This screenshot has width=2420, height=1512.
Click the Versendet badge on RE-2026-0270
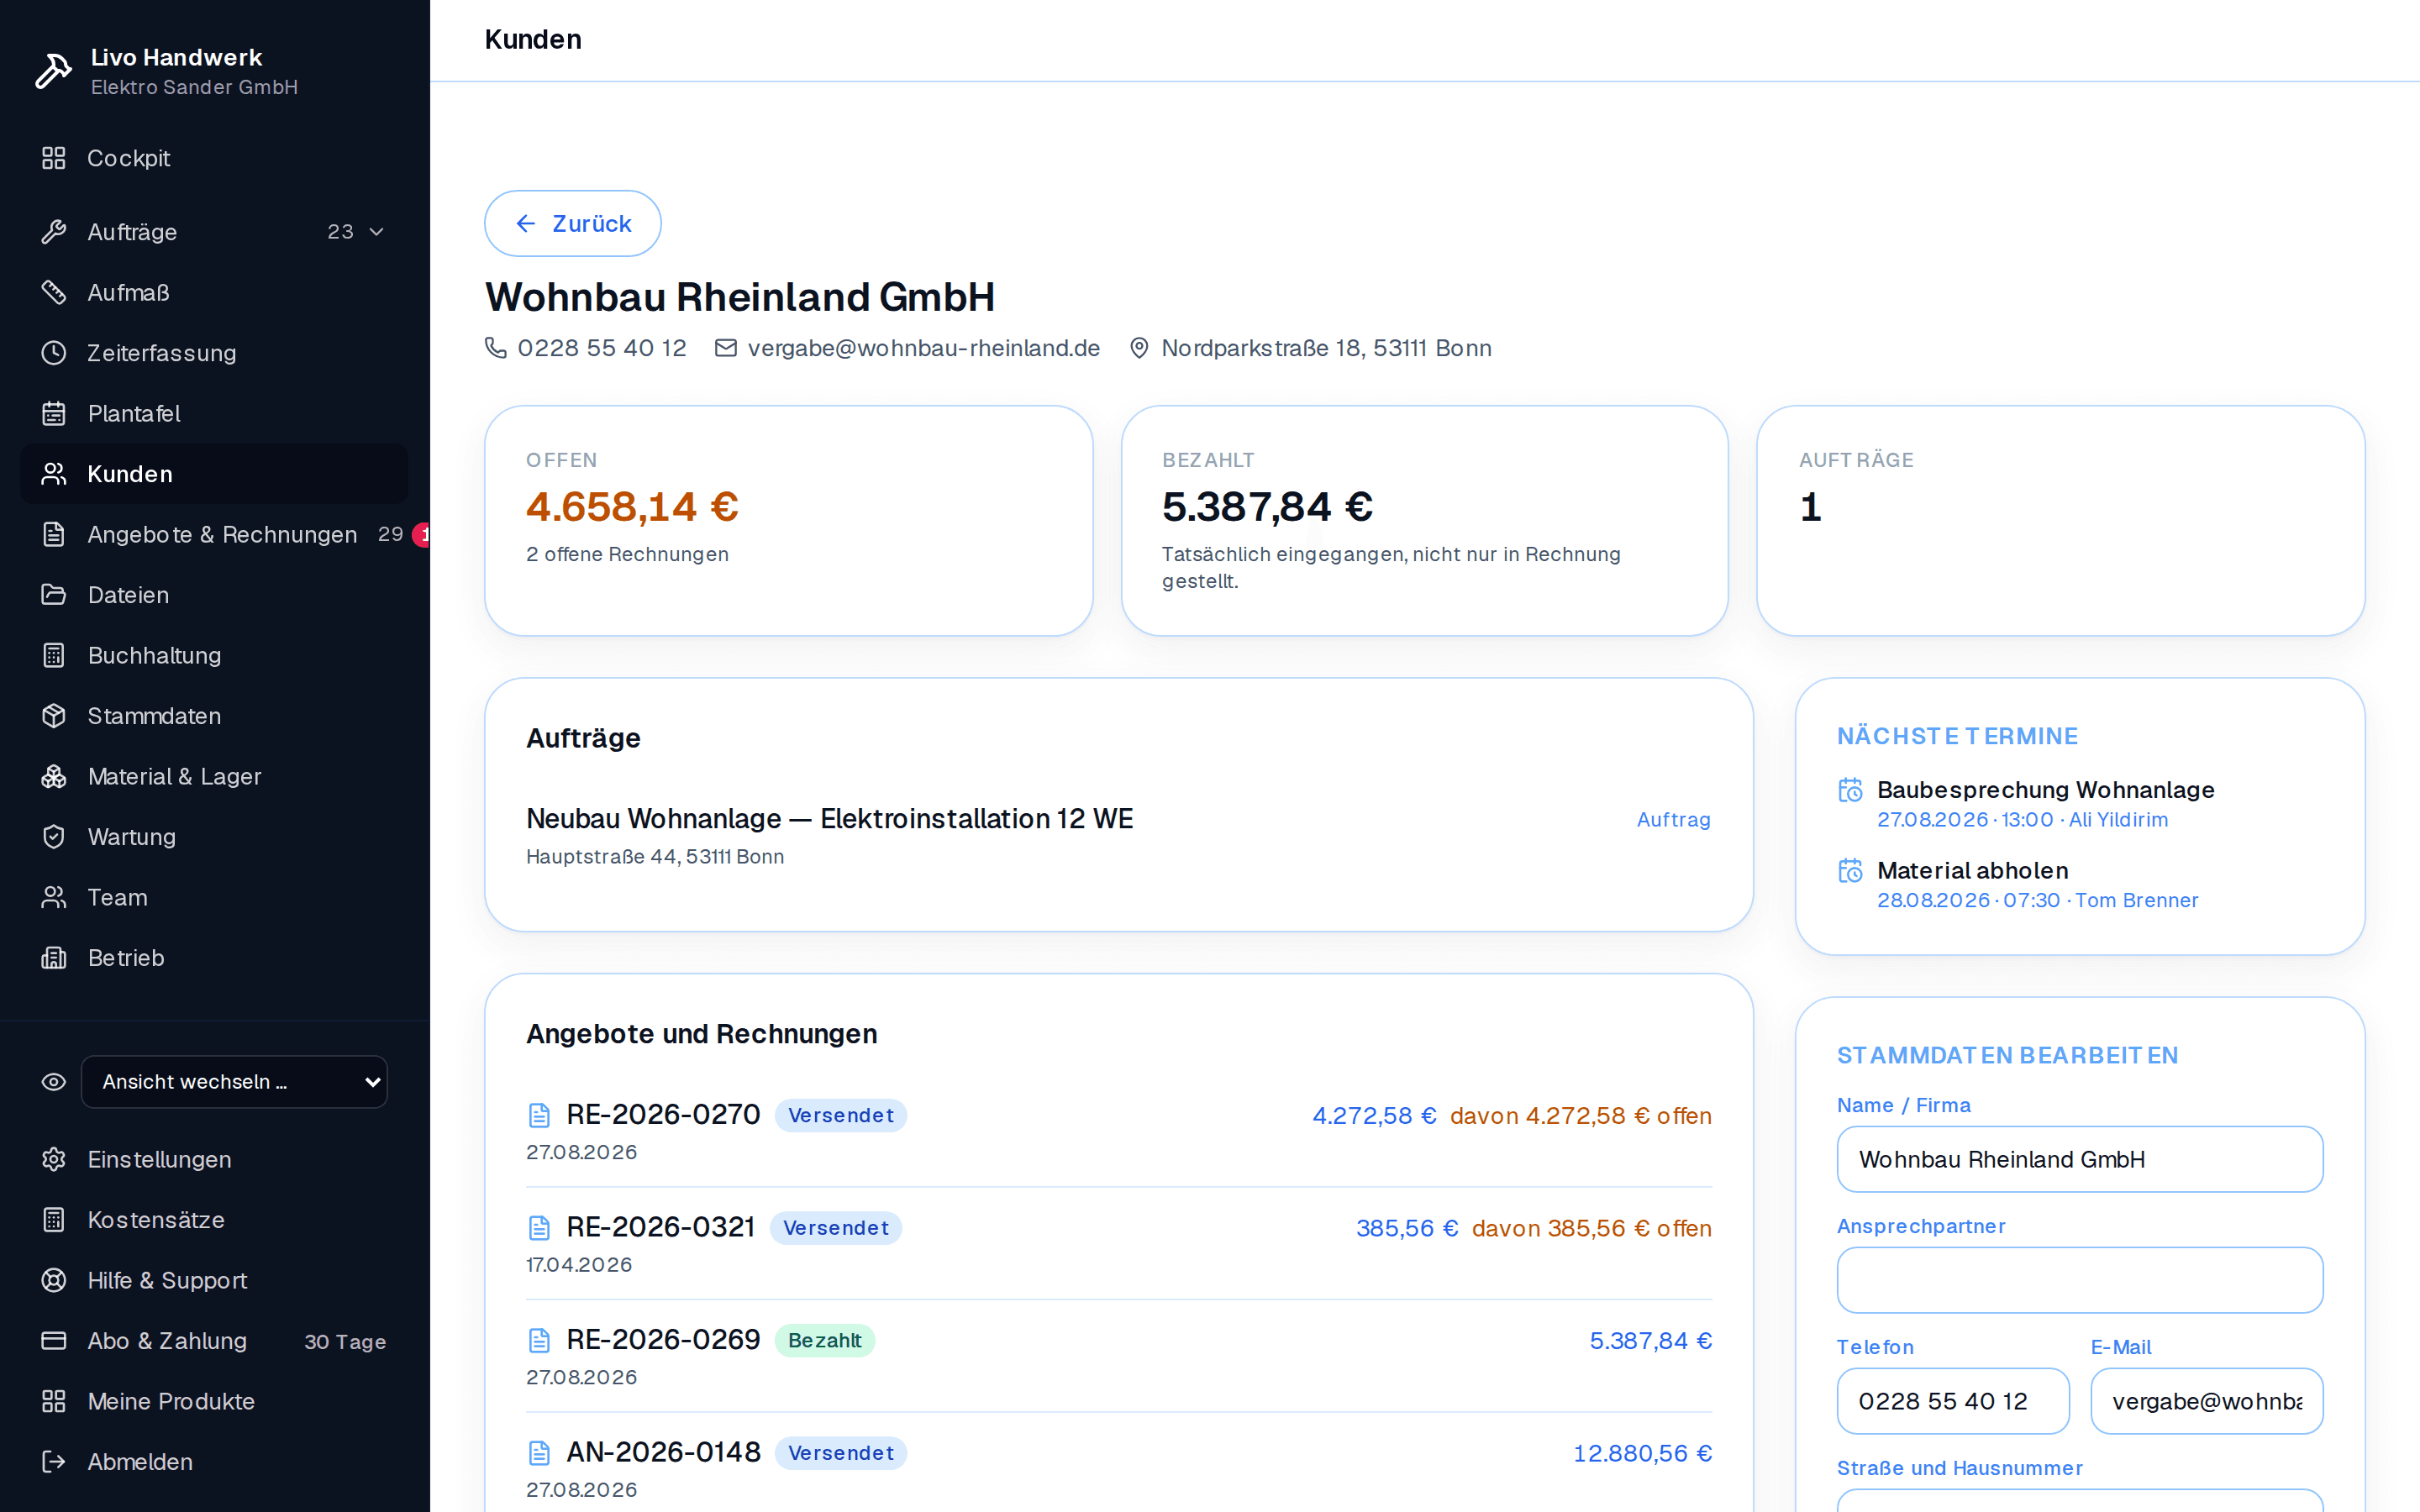(x=840, y=1115)
